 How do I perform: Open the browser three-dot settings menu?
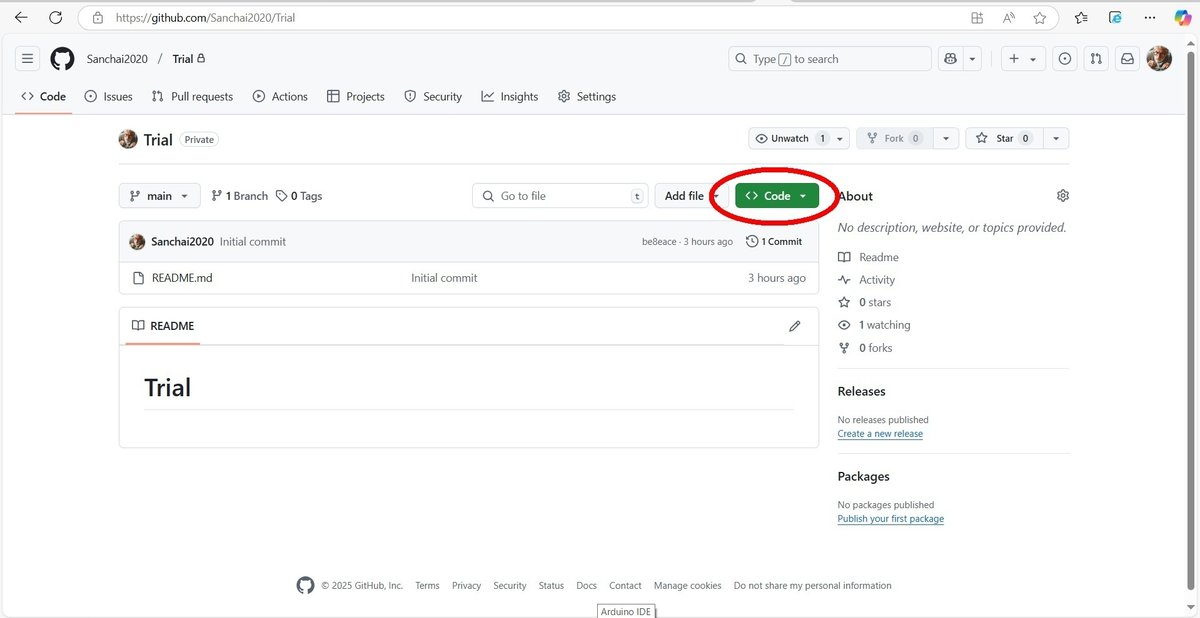tap(1152, 17)
